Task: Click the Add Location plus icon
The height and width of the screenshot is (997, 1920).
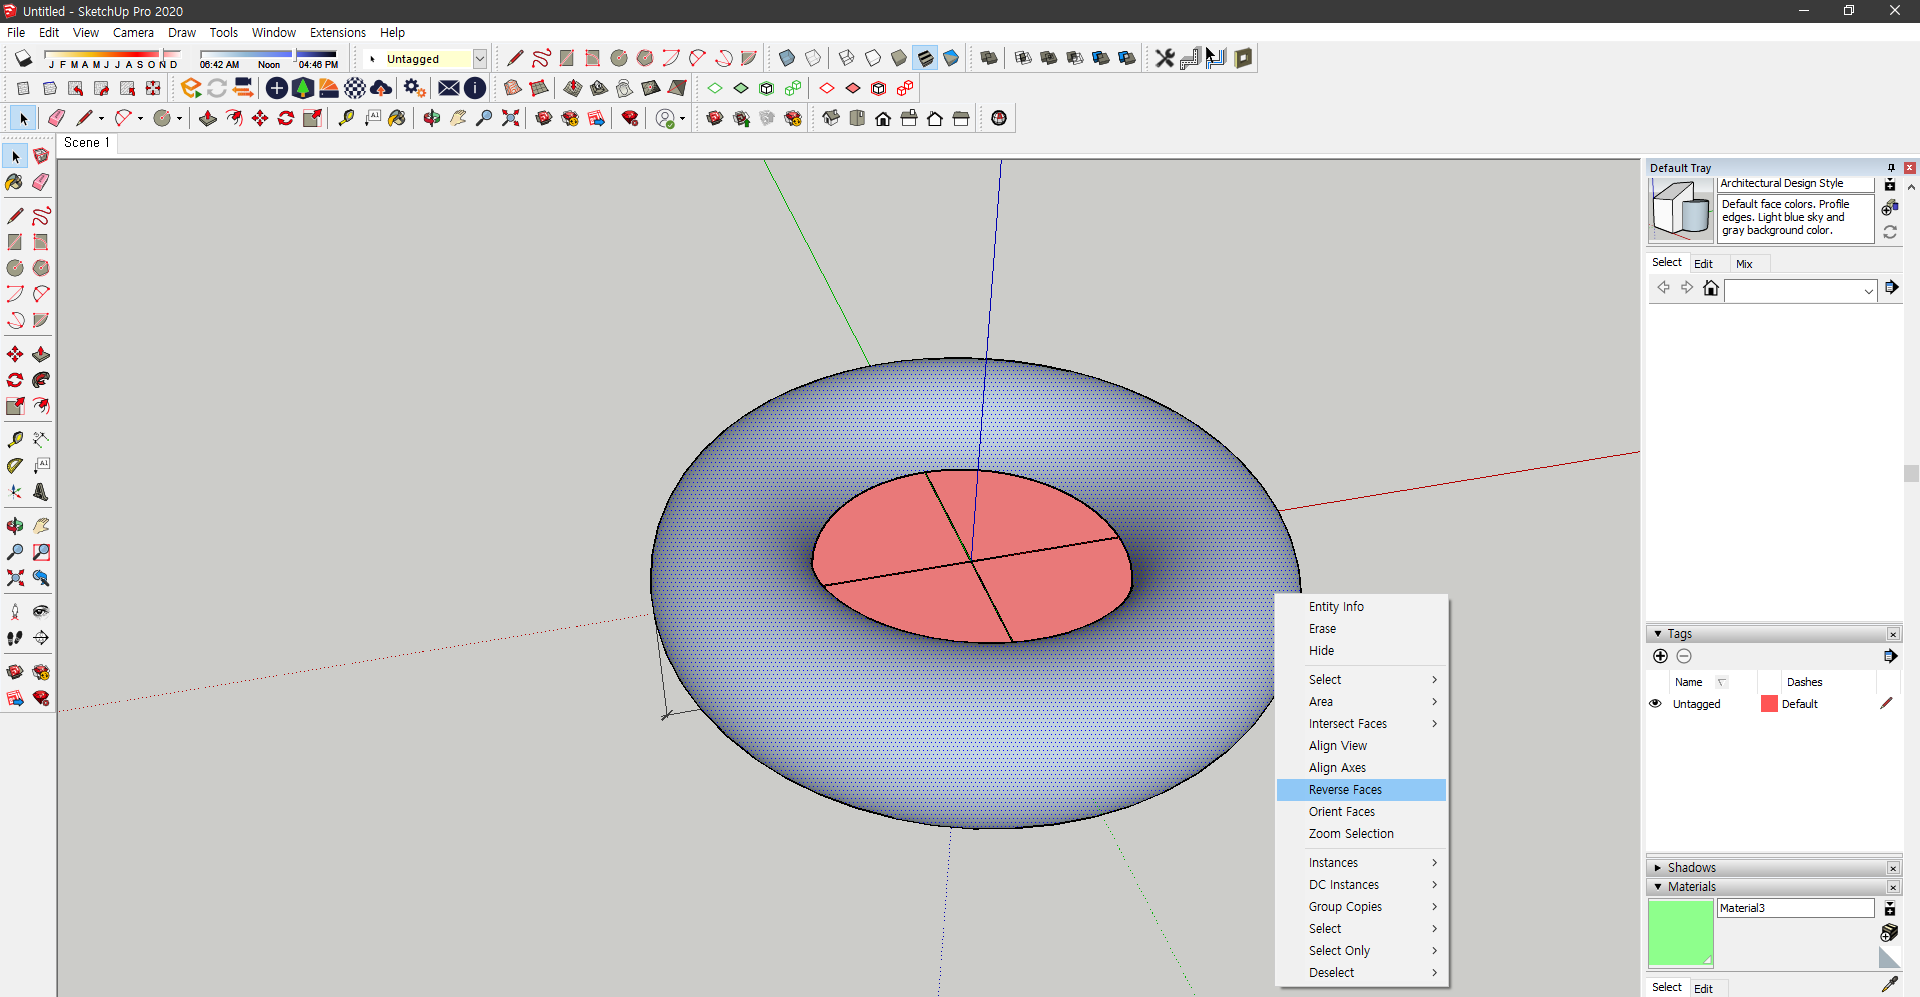Action: [277, 88]
